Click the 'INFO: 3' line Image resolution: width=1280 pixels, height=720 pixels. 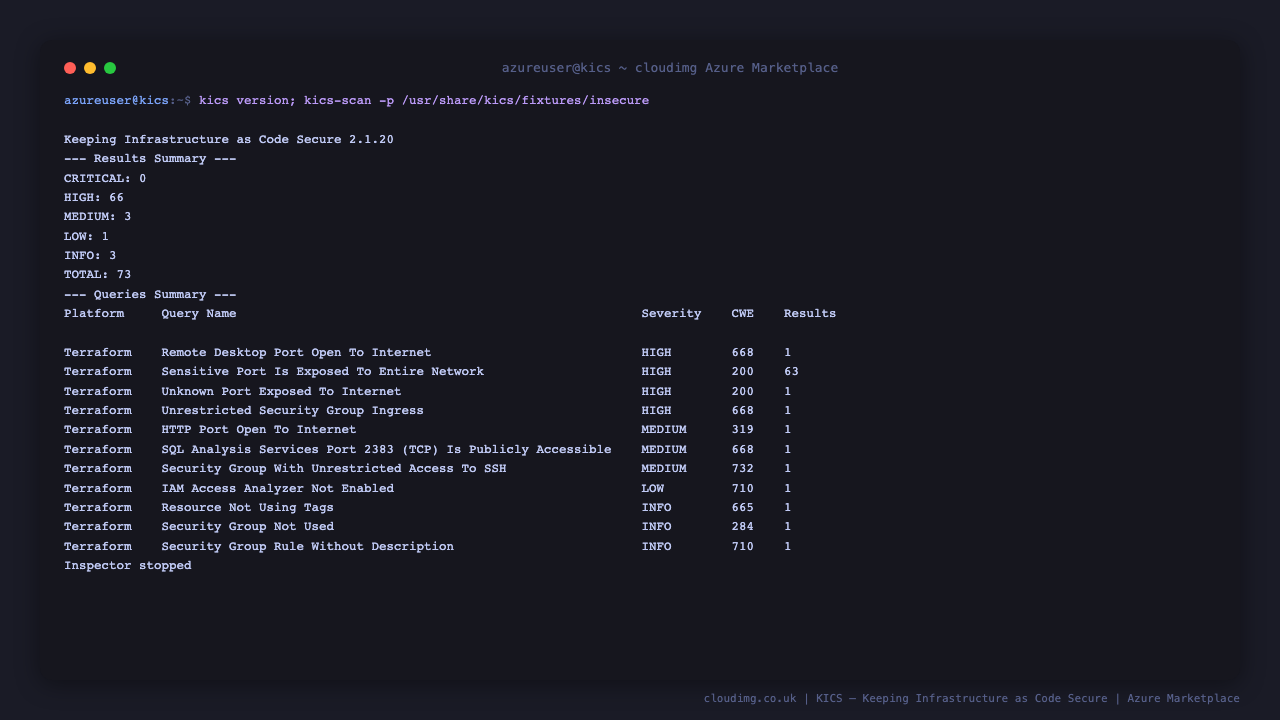(x=90, y=256)
